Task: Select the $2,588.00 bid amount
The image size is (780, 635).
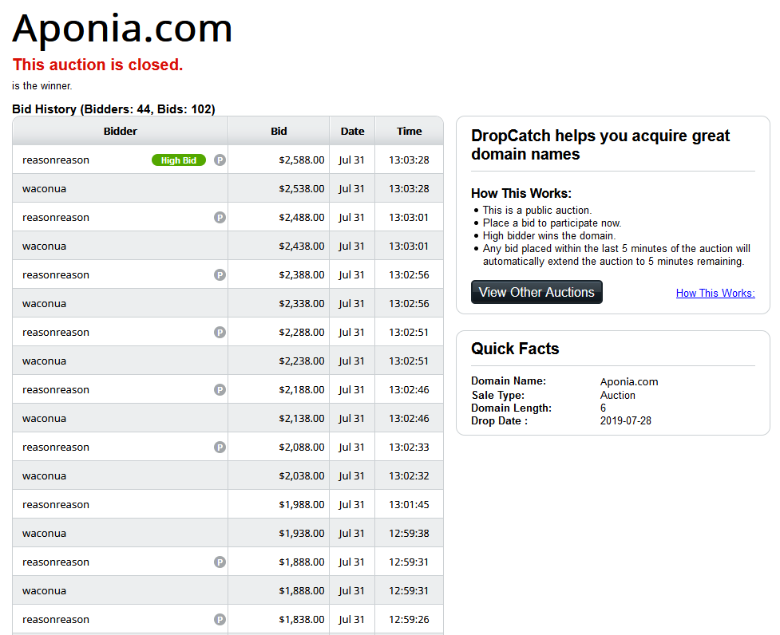Action: [x=301, y=160]
